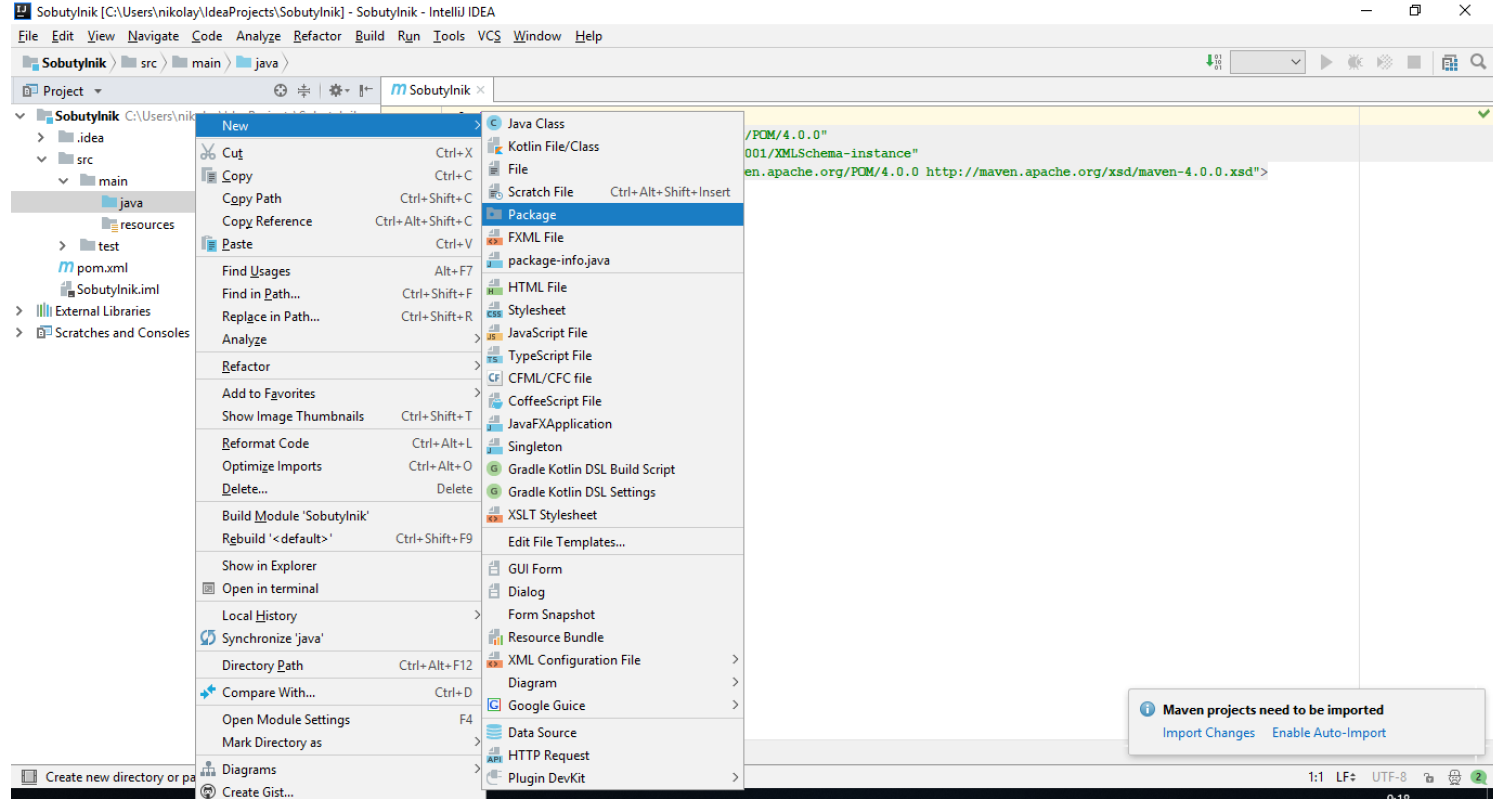Select Gradle Kotlin DSL Build Script
1494x799 pixels.
click(x=613, y=469)
